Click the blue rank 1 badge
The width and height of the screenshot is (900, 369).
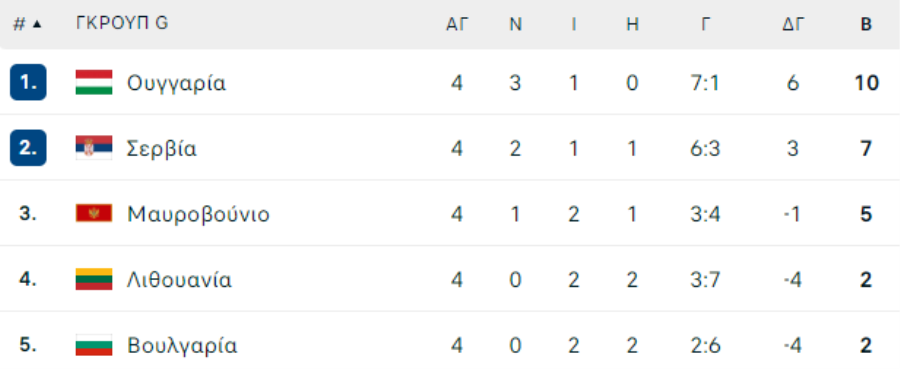click(28, 83)
